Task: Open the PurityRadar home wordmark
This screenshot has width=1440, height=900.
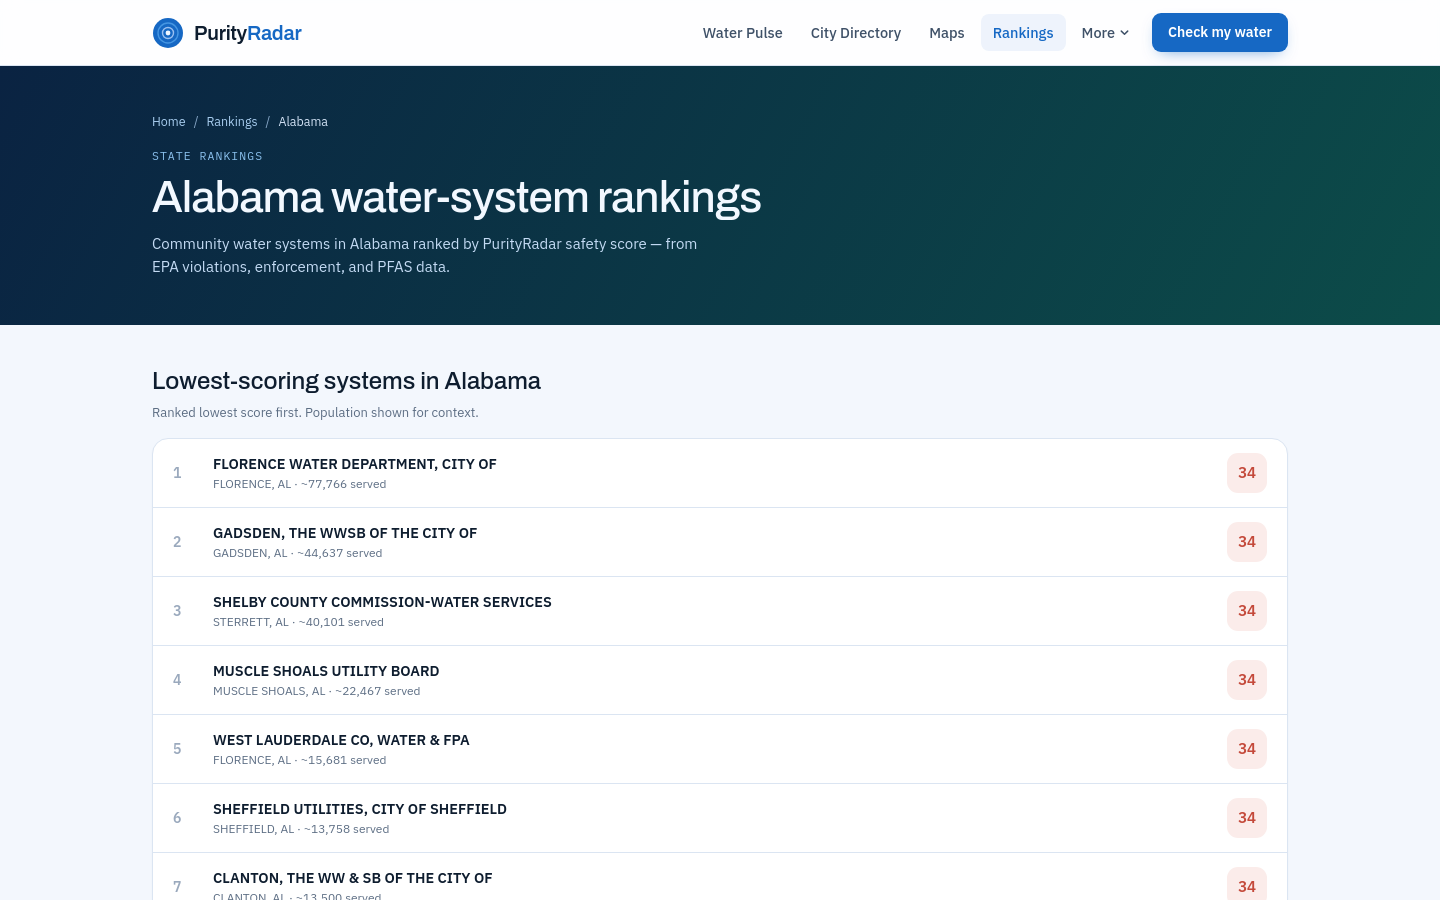Action: [x=248, y=33]
